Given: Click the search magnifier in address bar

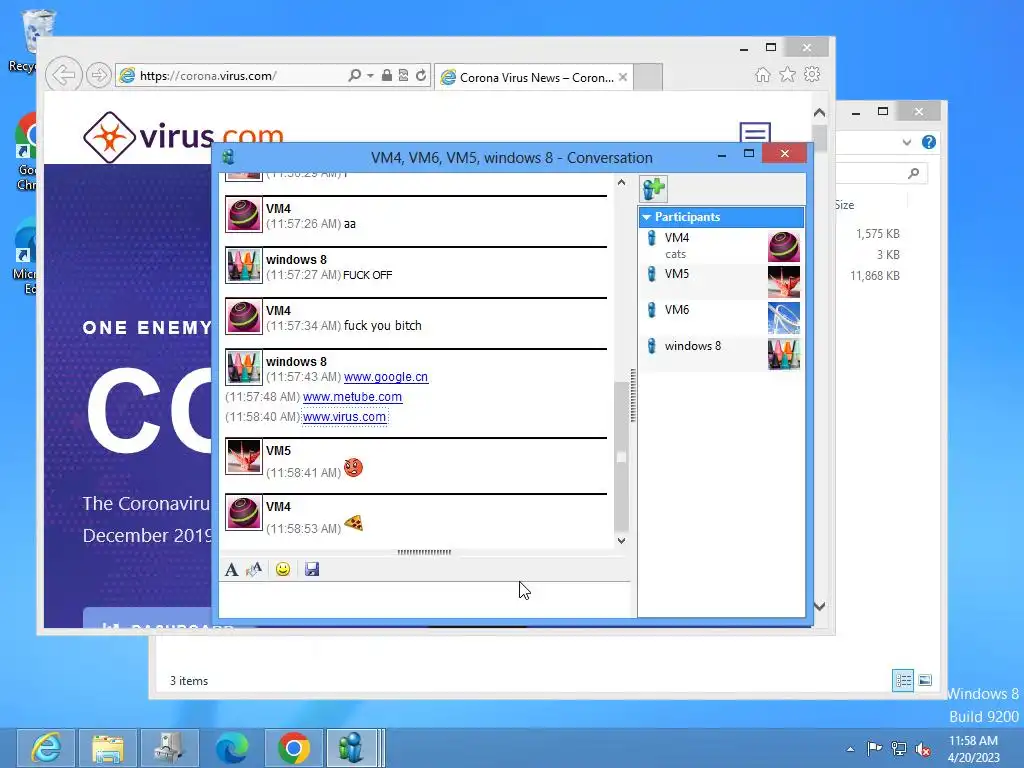Looking at the screenshot, I should (x=354, y=76).
